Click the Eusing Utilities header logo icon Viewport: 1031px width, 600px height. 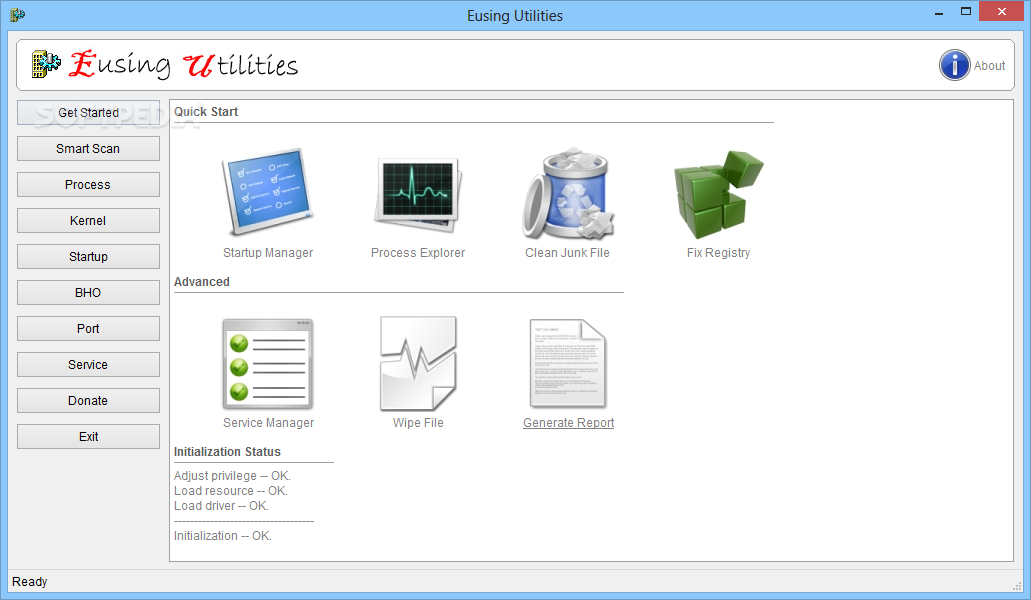point(46,64)
